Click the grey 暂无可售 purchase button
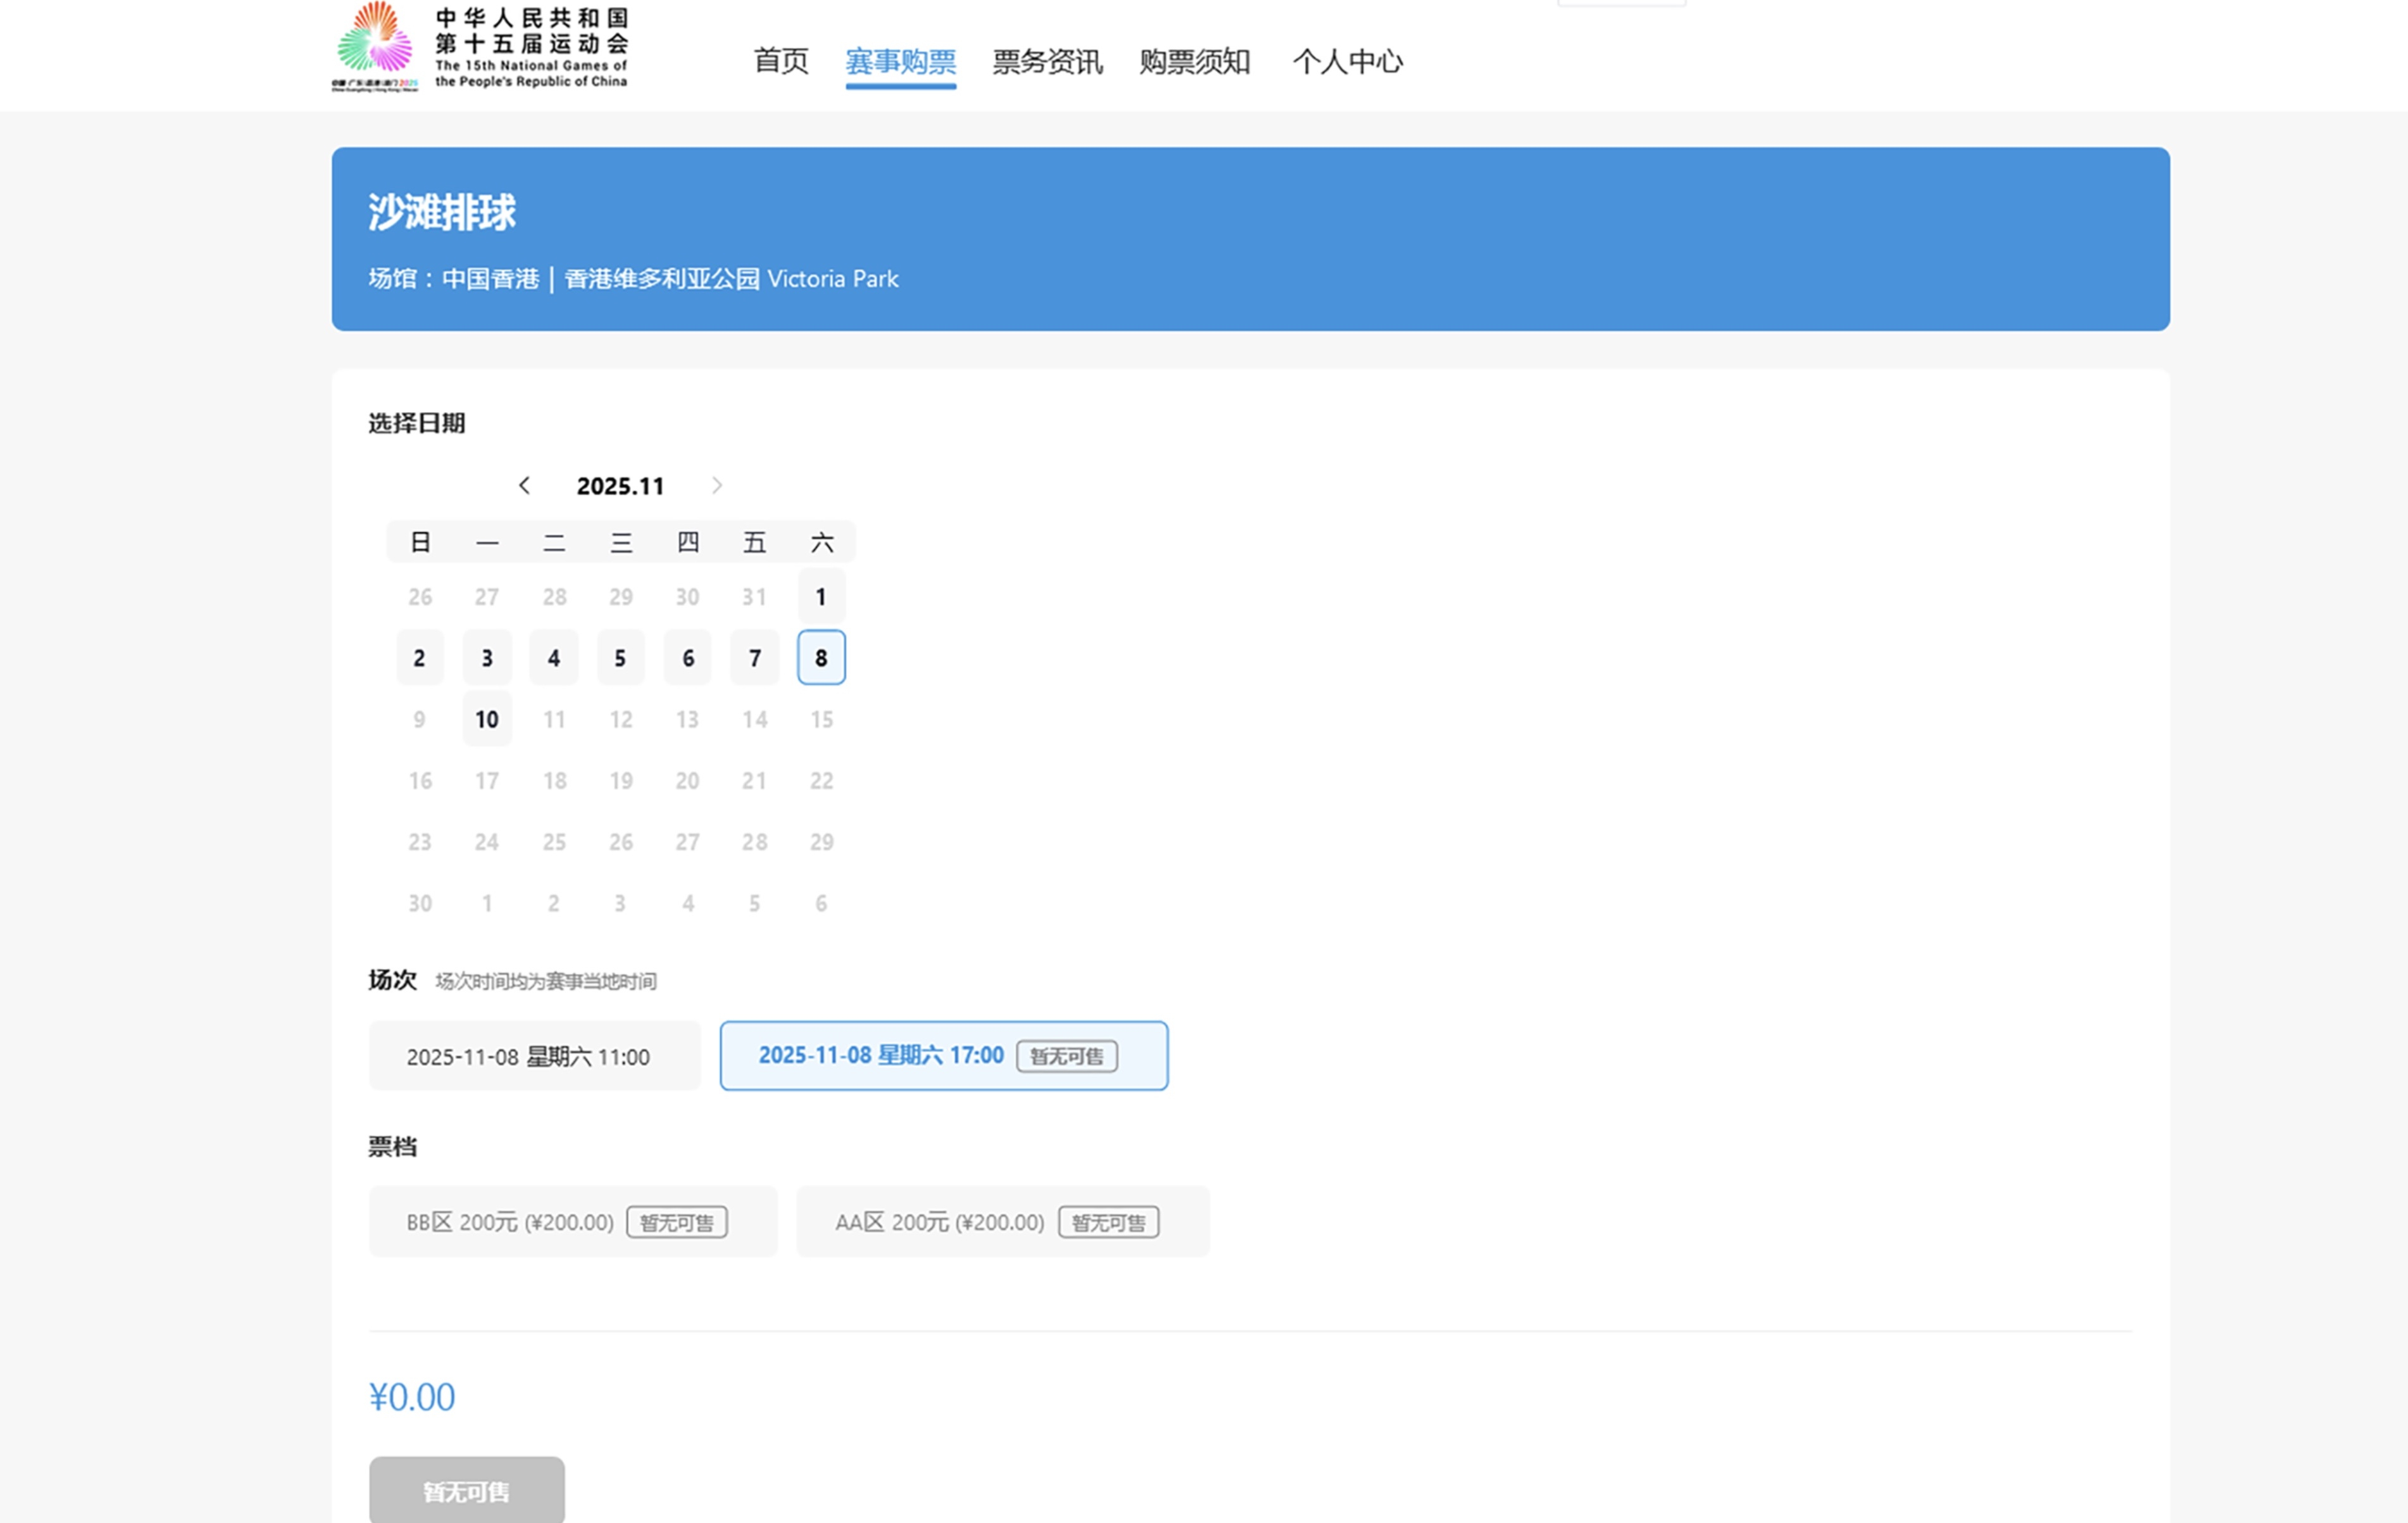Image resolution: width=2408 pixels, height=1523 pixels. pyautogui.click(x=467, y=1490)
